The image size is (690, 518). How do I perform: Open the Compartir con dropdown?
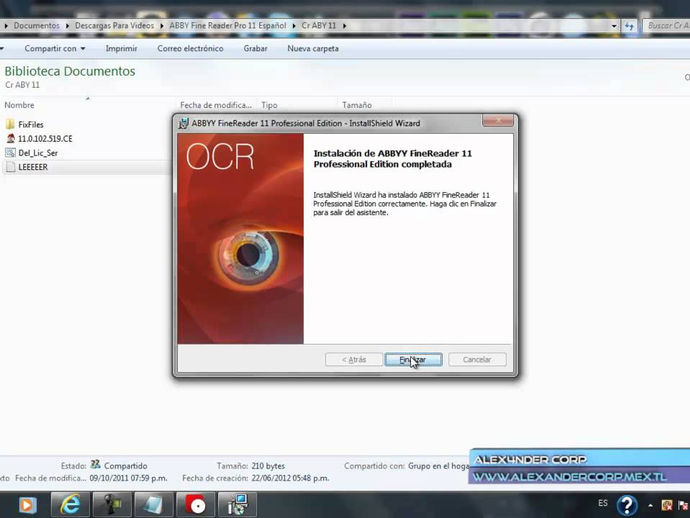click(x=55, y=48)
